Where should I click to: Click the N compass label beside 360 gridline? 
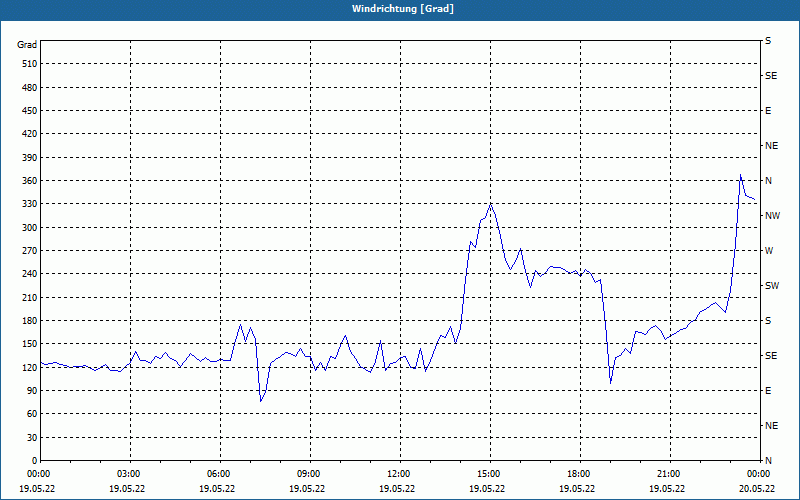pos(768,181)
